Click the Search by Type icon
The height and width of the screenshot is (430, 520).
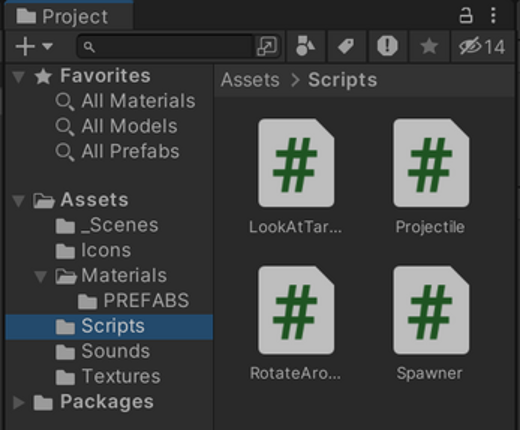pyautogui.click(x=305, y=46)
